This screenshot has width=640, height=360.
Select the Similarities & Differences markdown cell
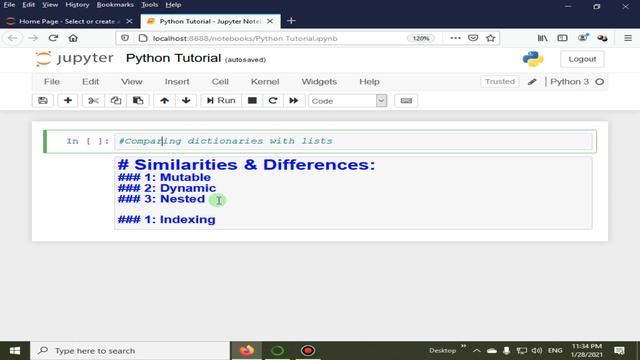[353, 193]
